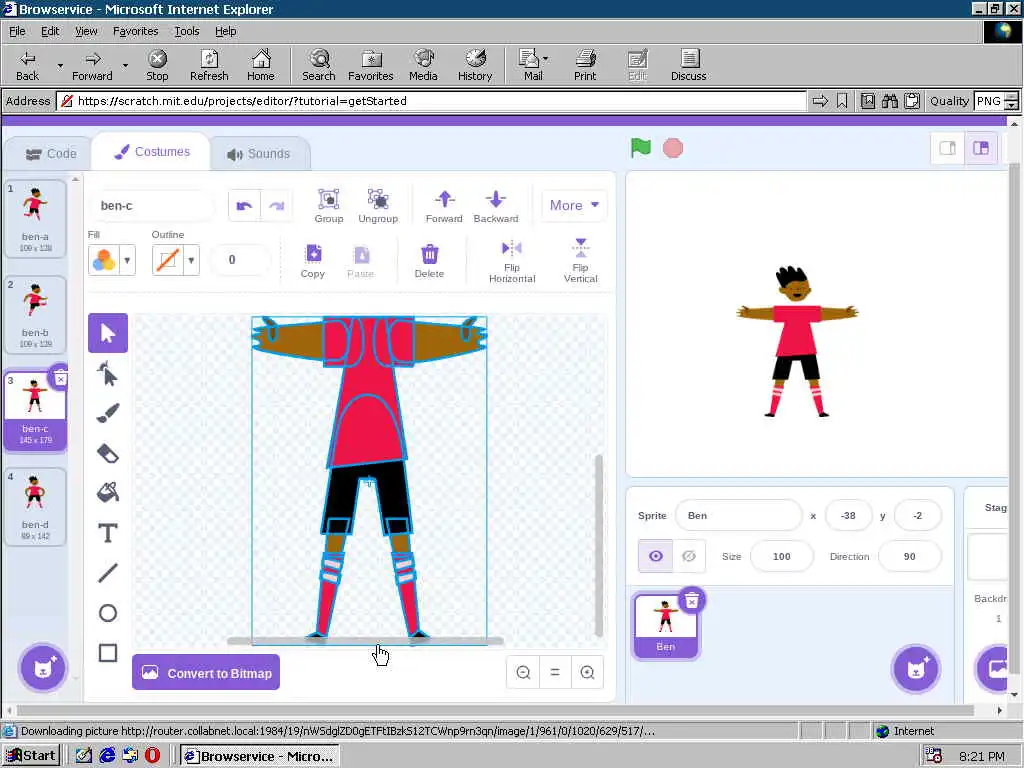Select the Eraser tool

point(108,453)
